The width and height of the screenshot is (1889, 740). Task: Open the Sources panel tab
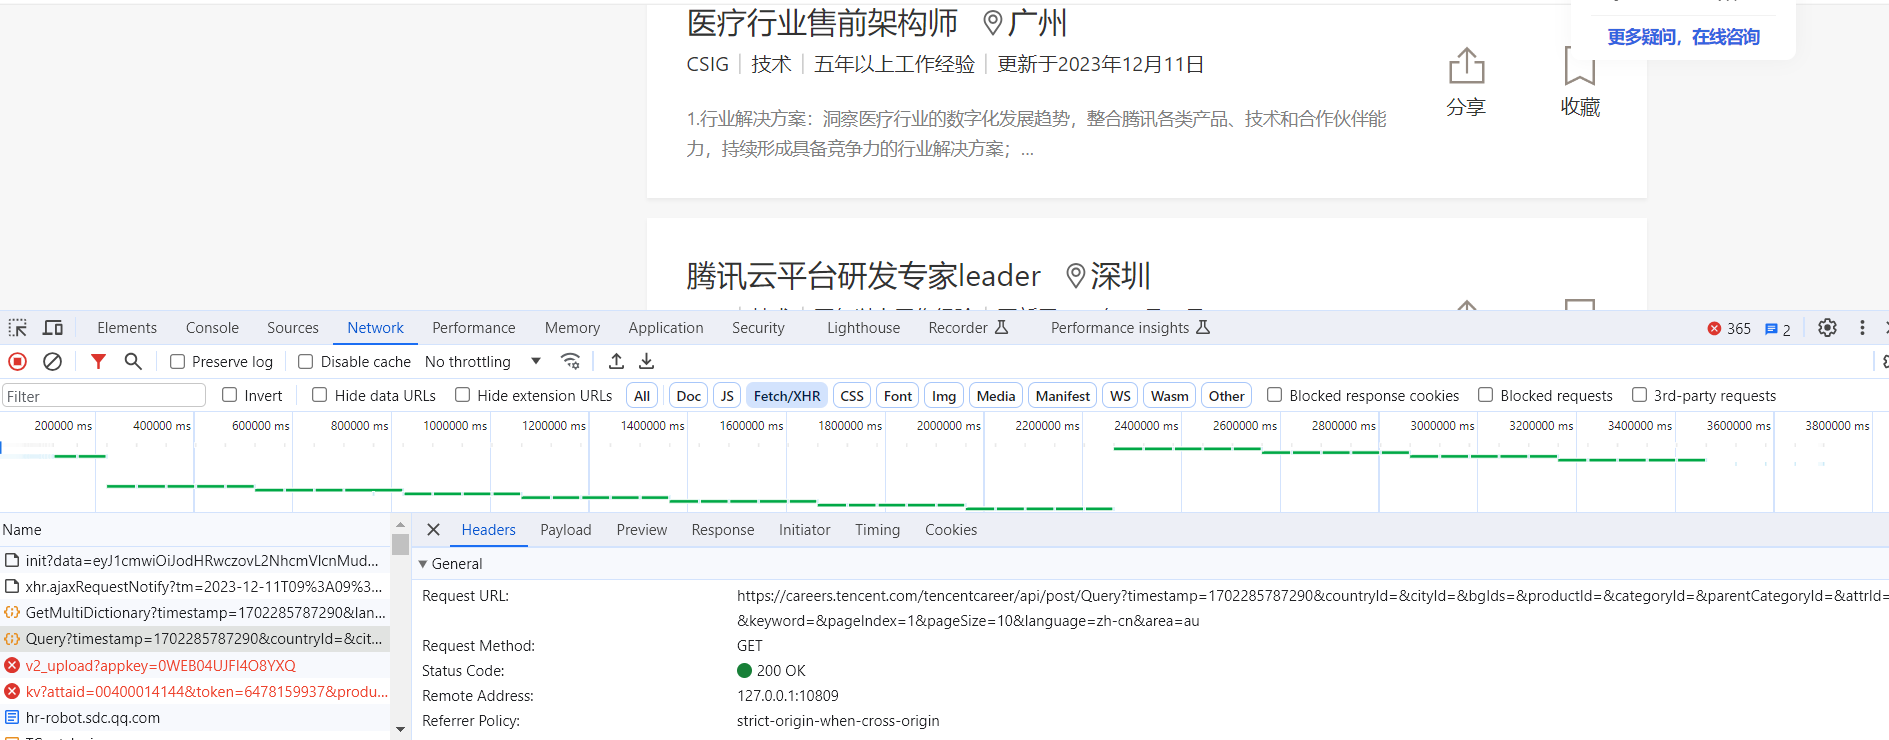point(293,328)
